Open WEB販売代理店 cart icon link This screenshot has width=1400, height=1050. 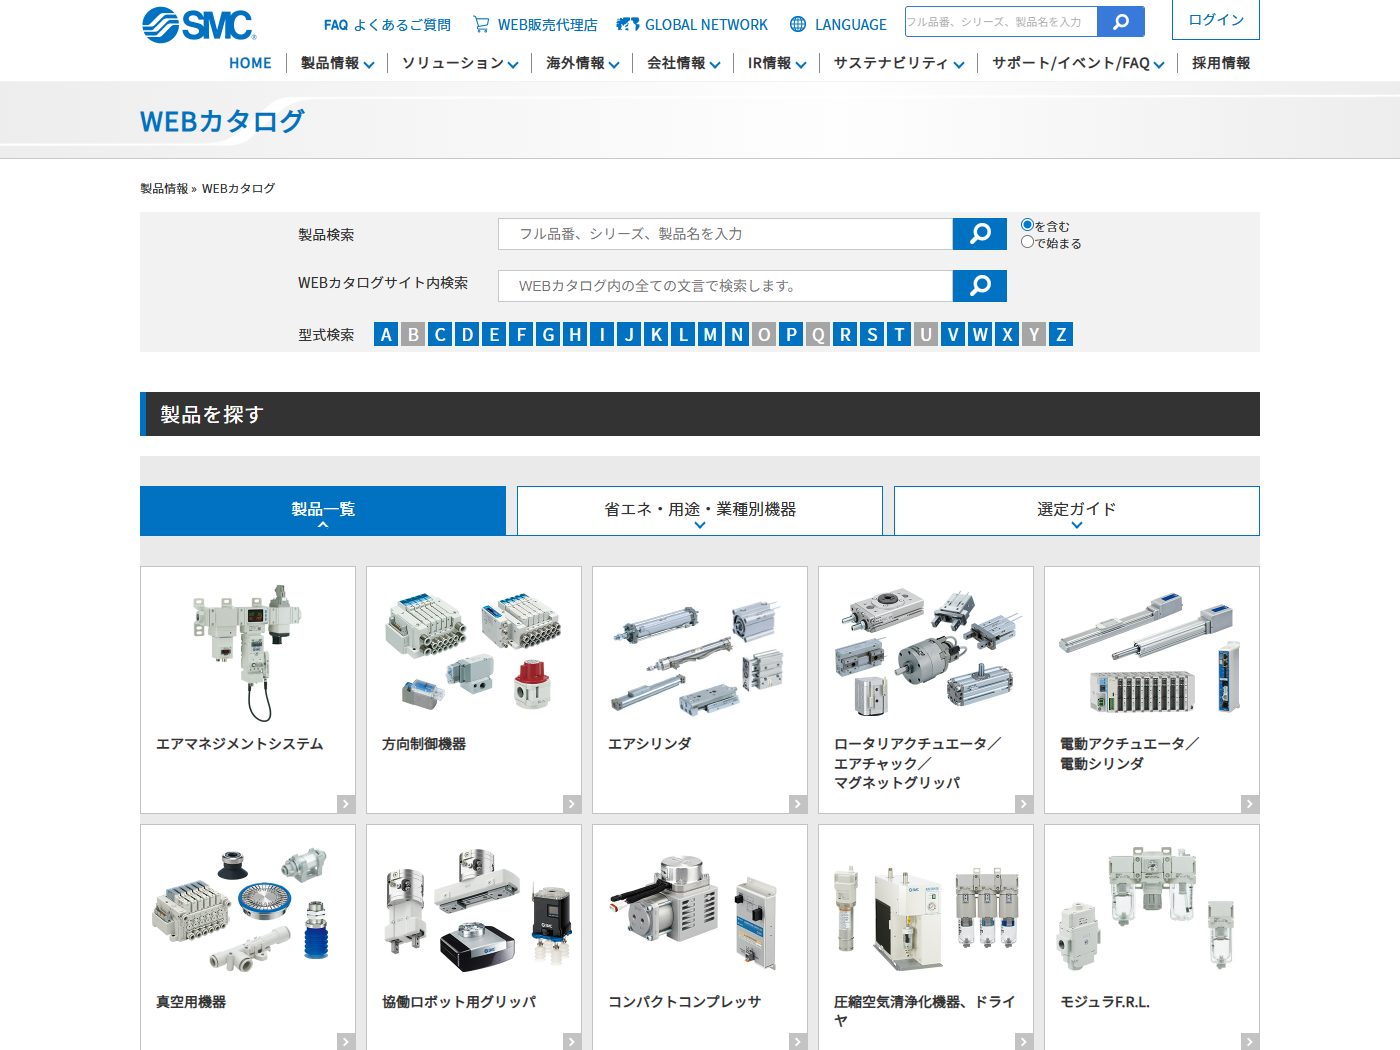481,24
